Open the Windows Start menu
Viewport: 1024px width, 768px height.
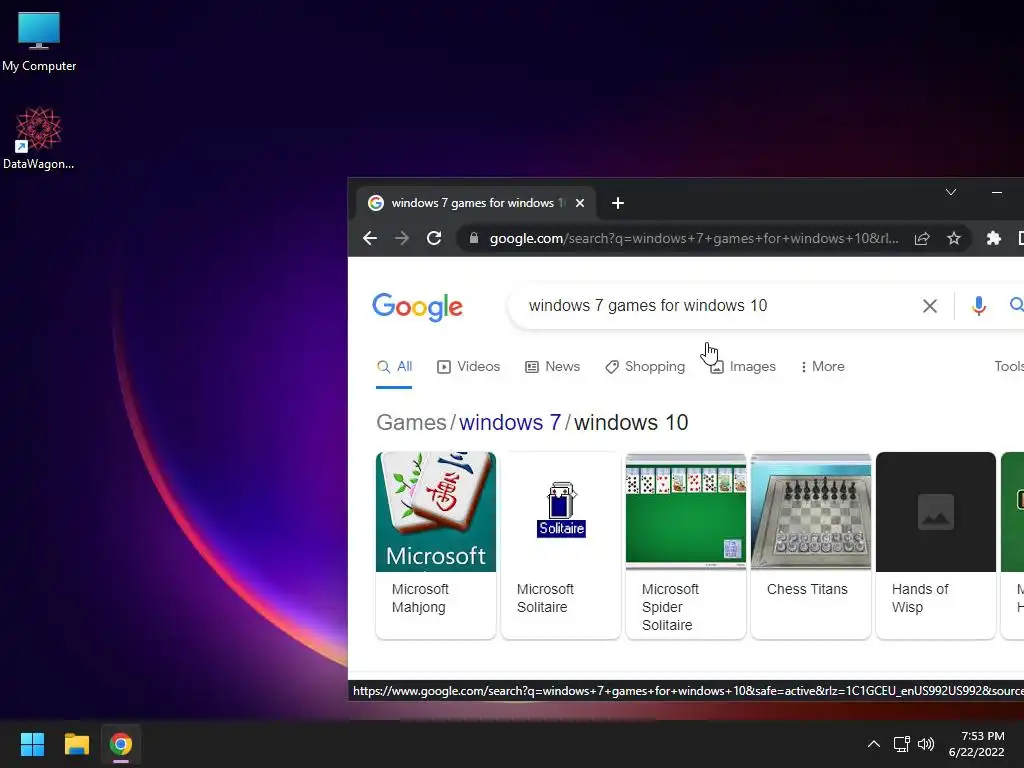[x=32, y=744]
